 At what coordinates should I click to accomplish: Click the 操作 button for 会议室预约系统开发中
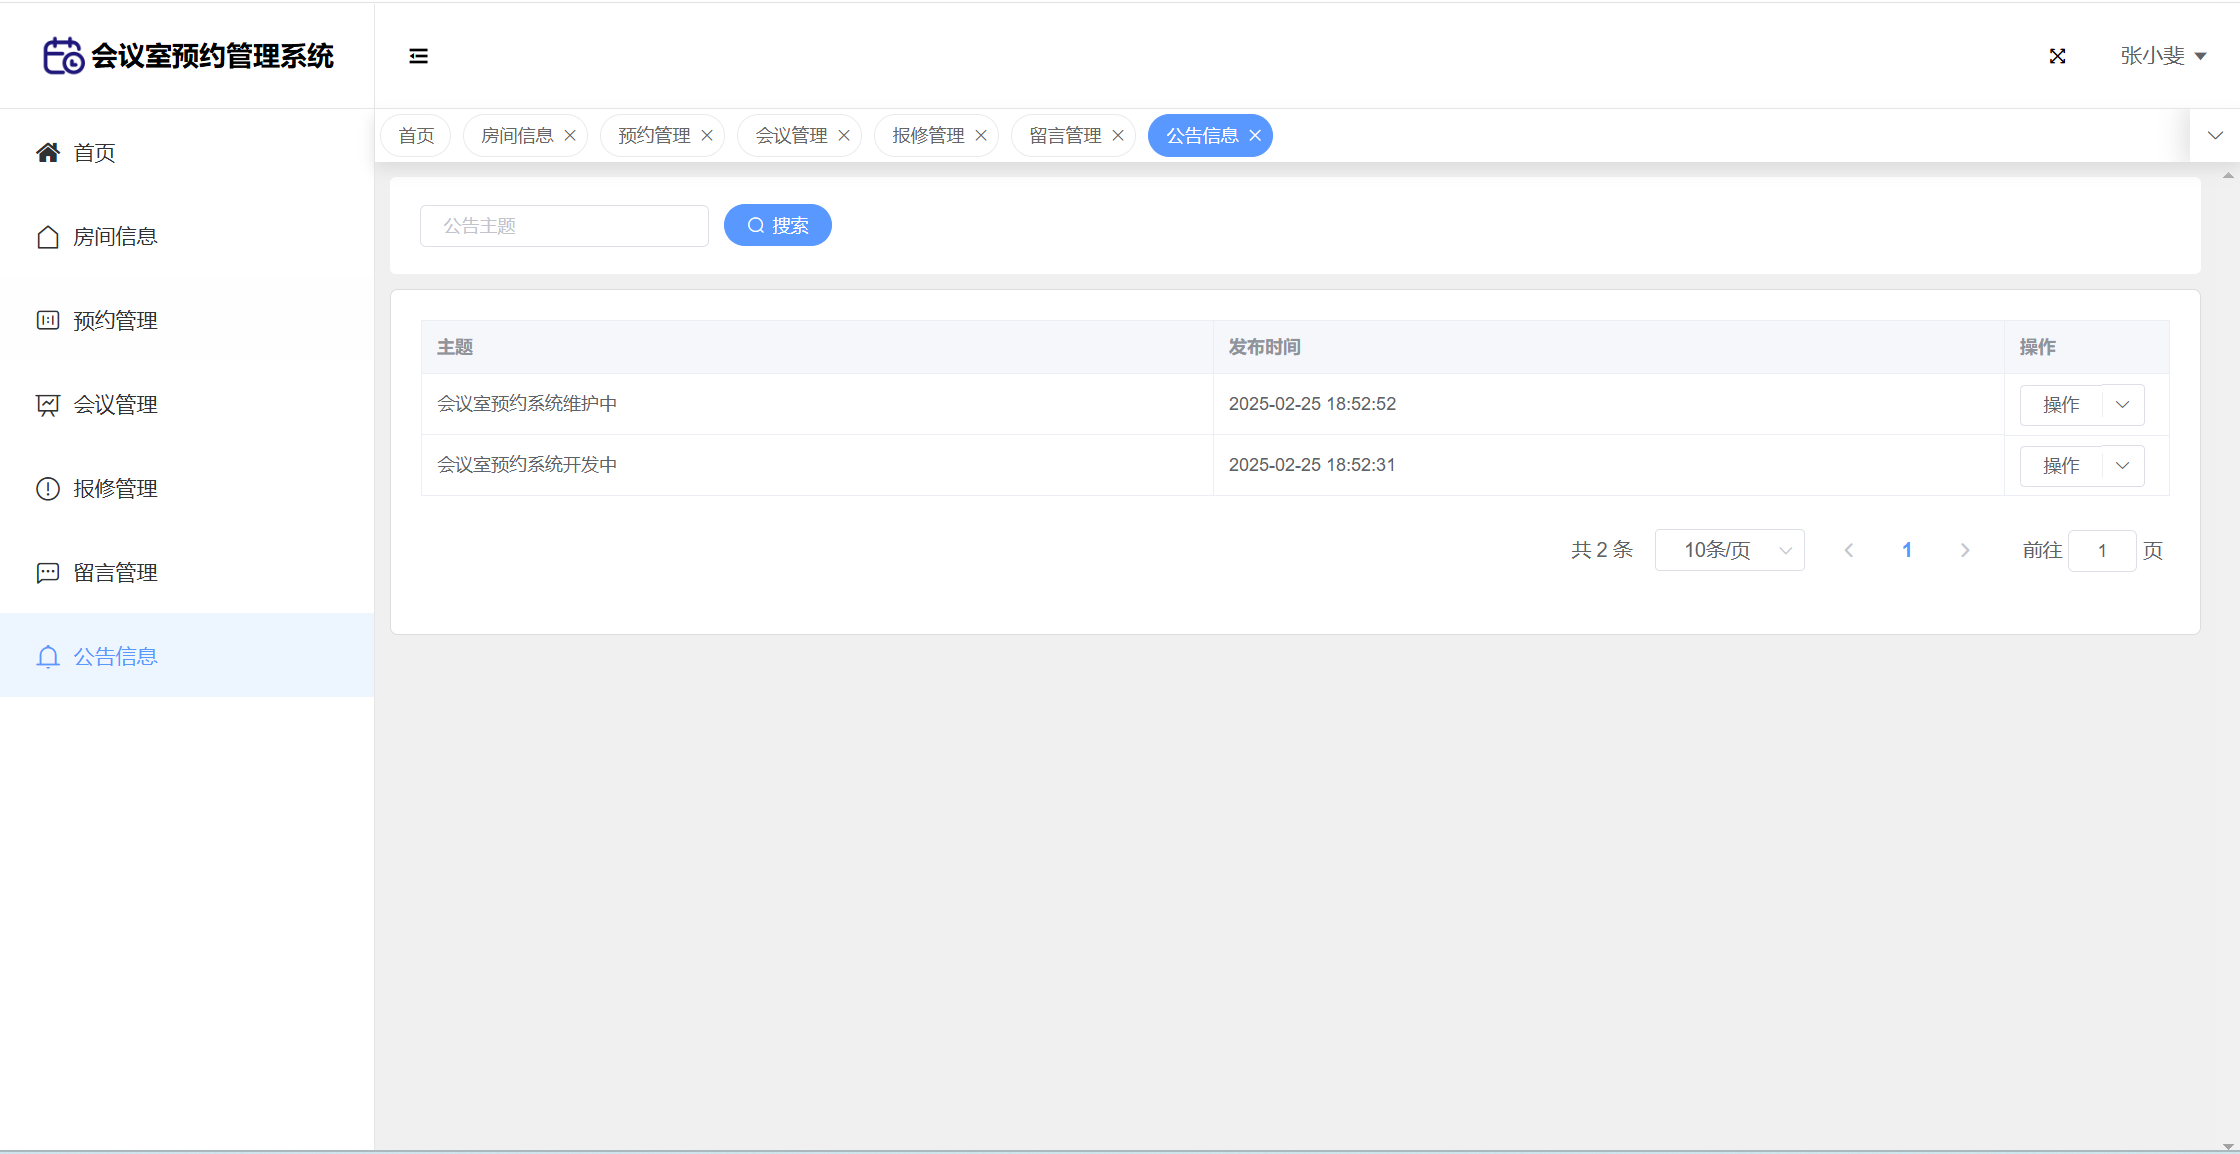coord(2061,466)
